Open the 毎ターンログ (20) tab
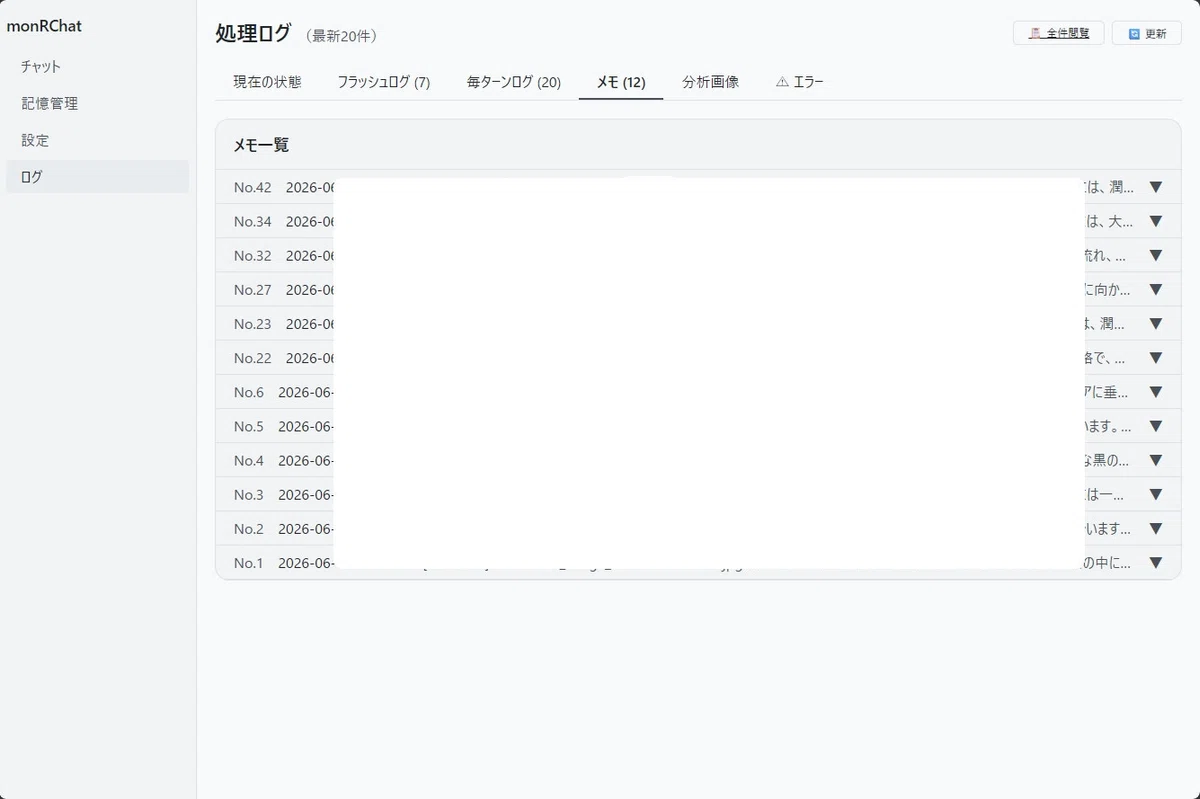Viewport: 1200px width, 799px height. pyautogui.click(x=514, y=82)
